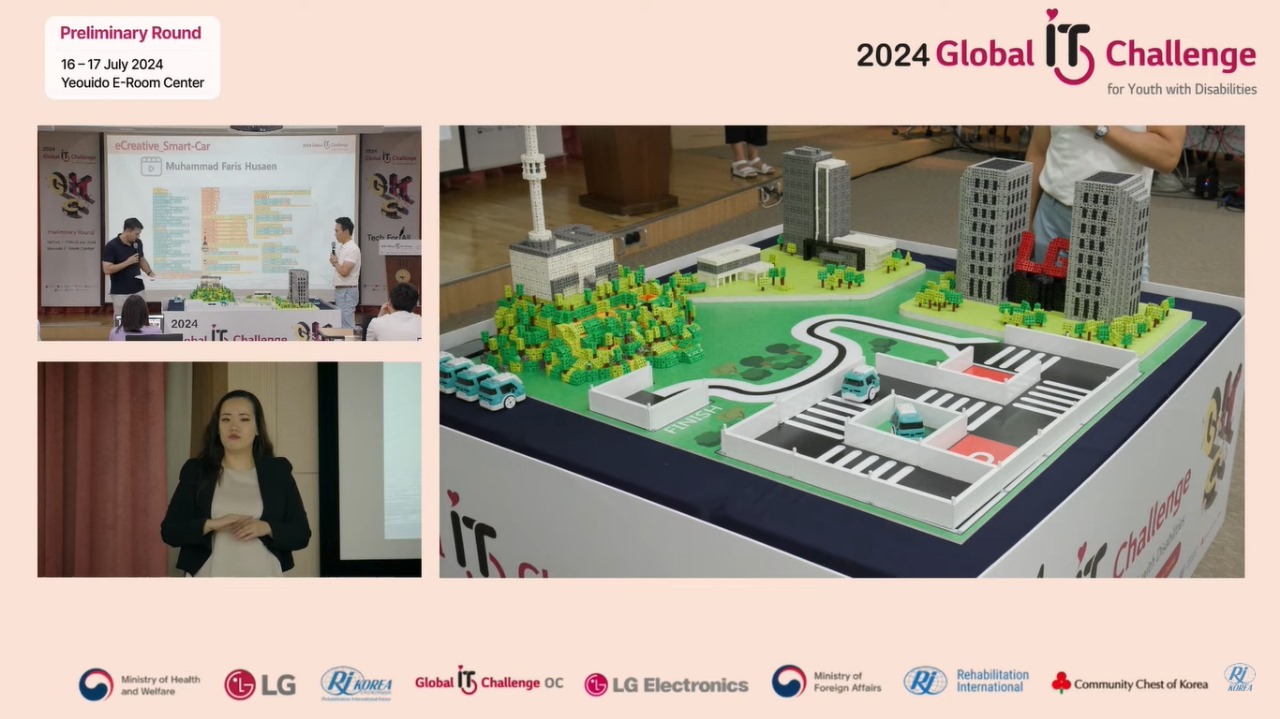Click the "Ministry of Health and Welfare" label
1280x719 pixels.
pos(160,685)
